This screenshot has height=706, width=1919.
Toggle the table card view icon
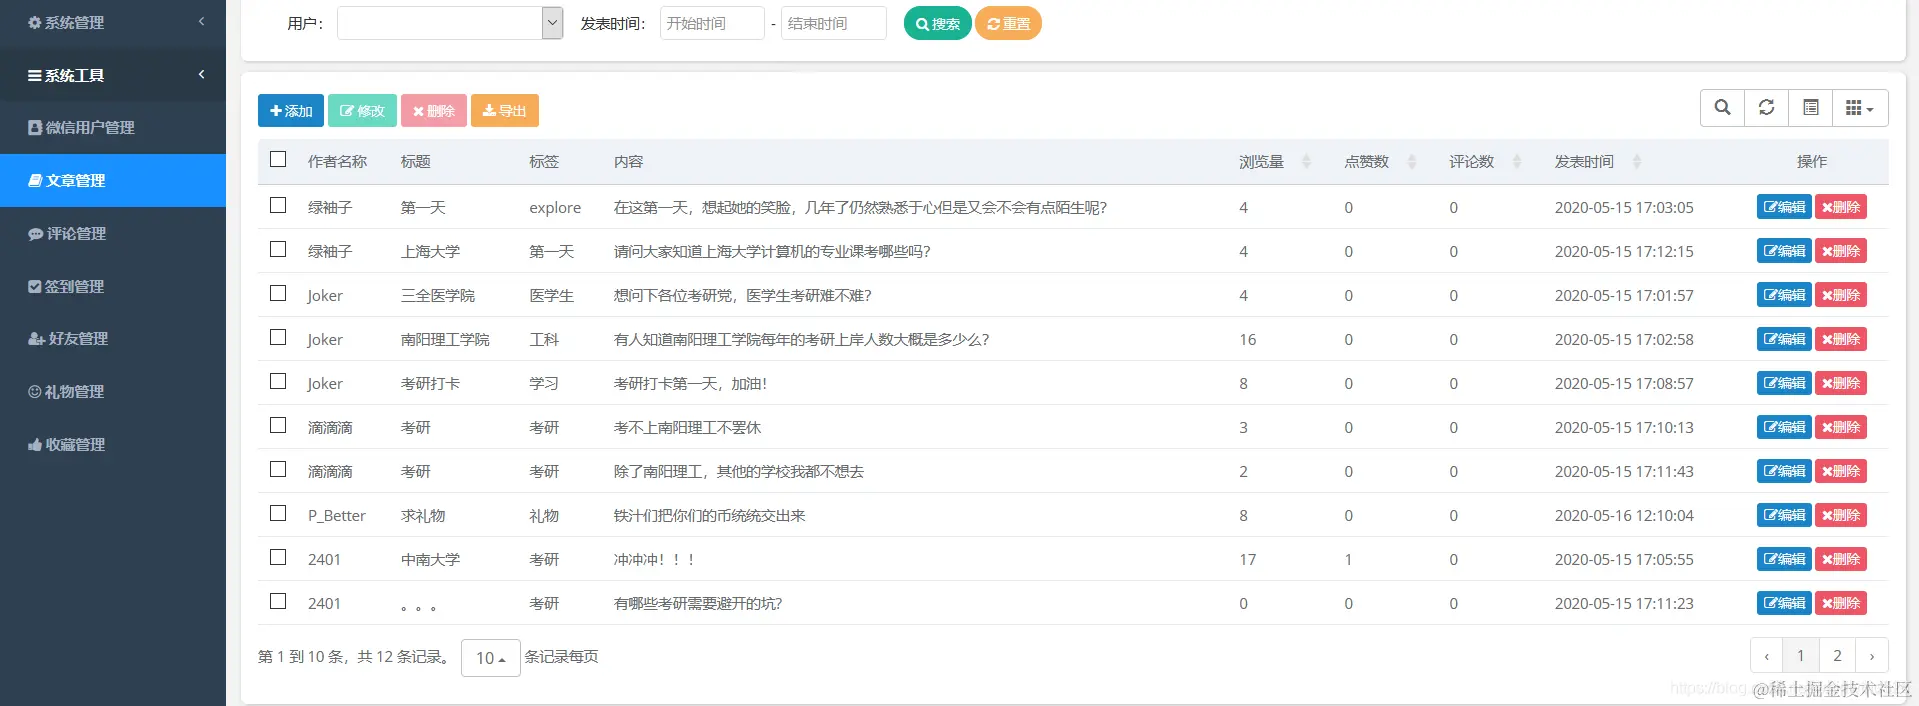(1810, 108)
